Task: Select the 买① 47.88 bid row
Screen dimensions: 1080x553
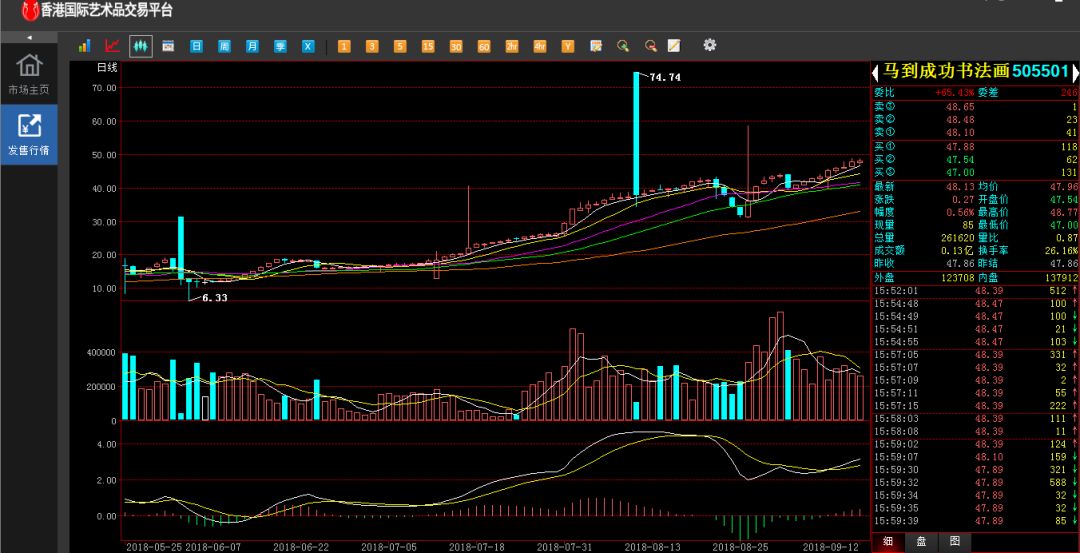Action: (x=975, y=147)
